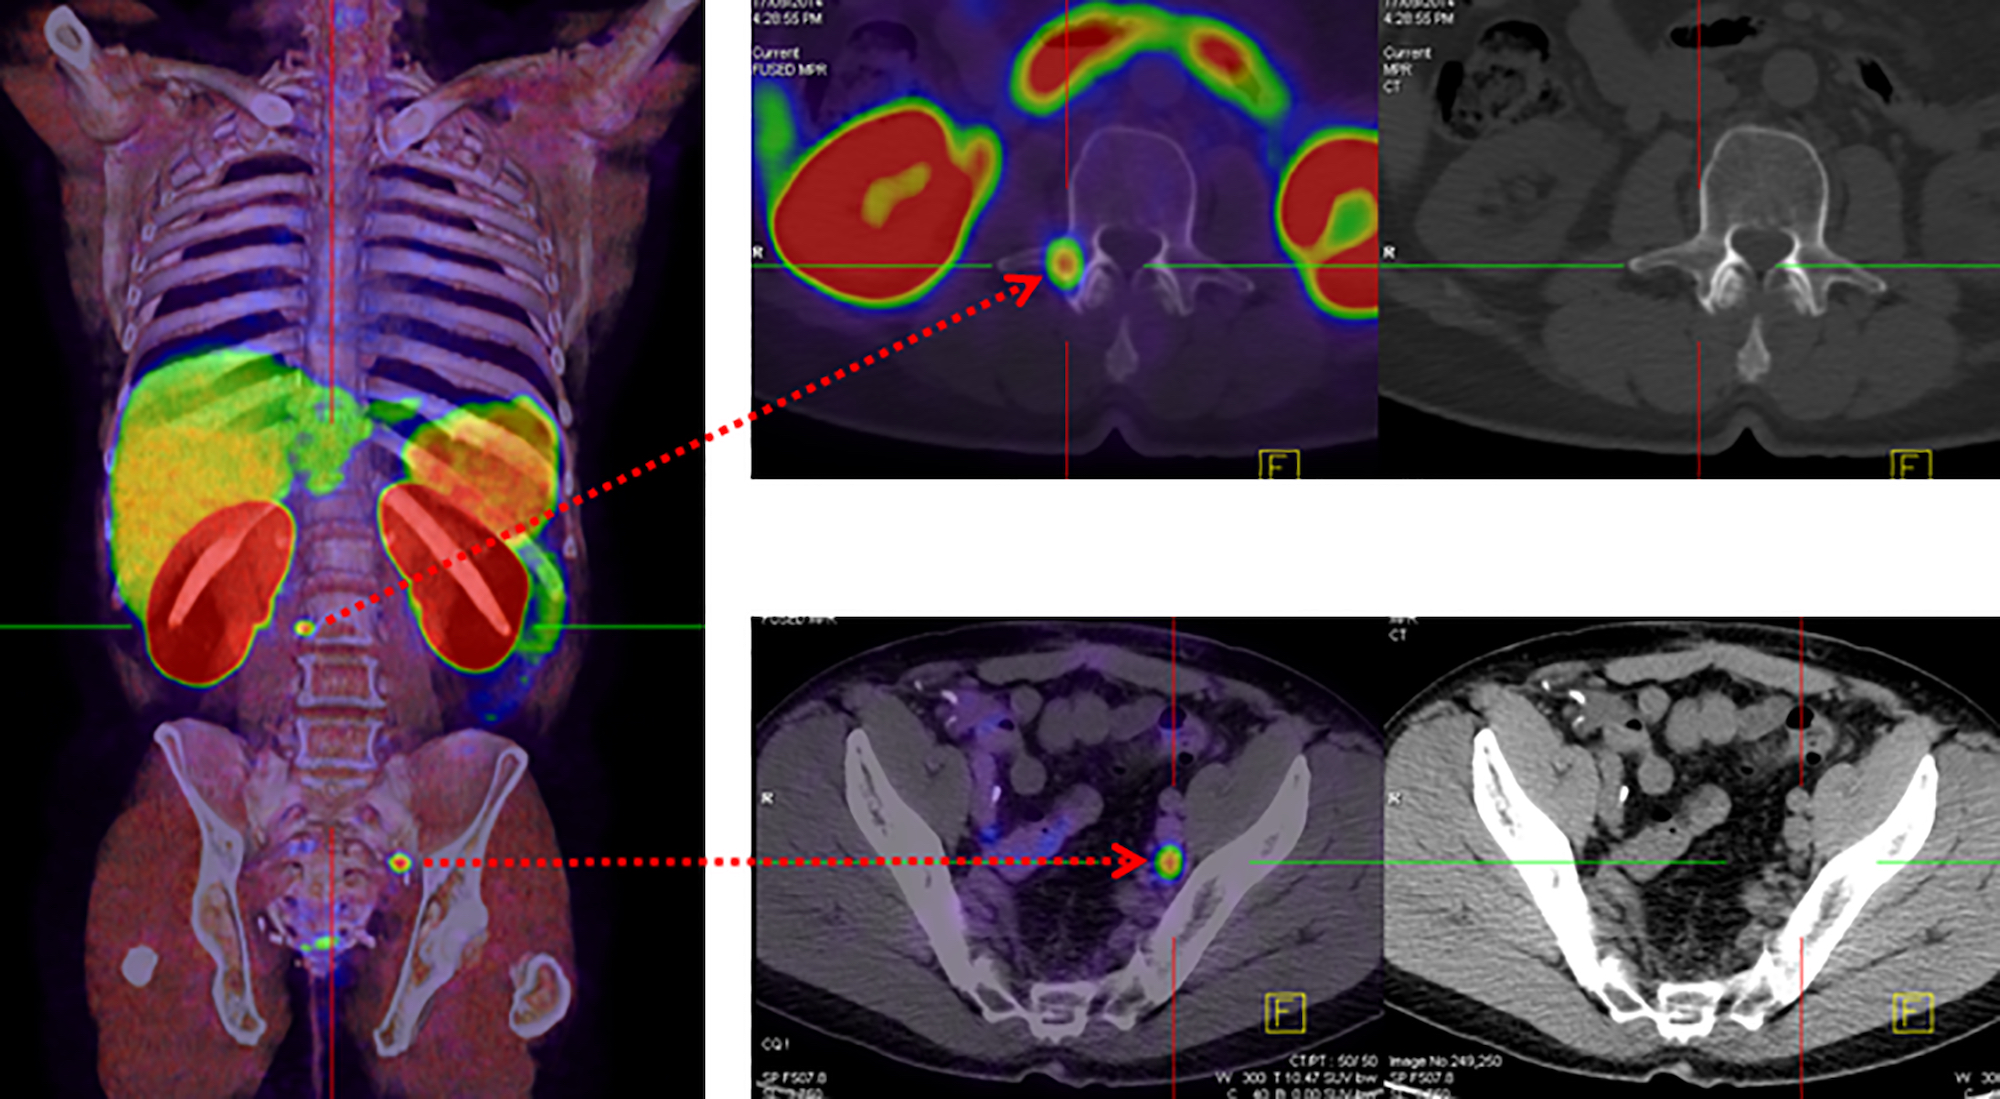
Task: Select the lower grayscale CT pelvic image
Action: pos(1692,858)
